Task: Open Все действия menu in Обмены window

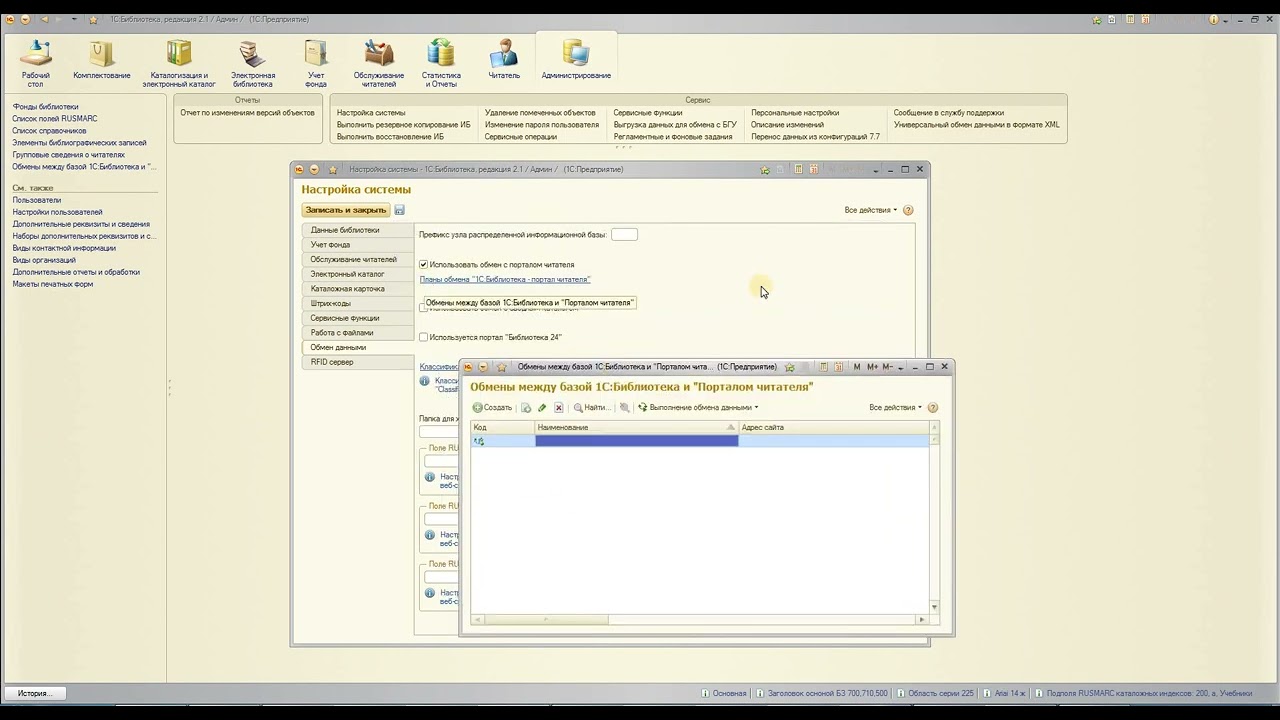Action: (895, 408)
